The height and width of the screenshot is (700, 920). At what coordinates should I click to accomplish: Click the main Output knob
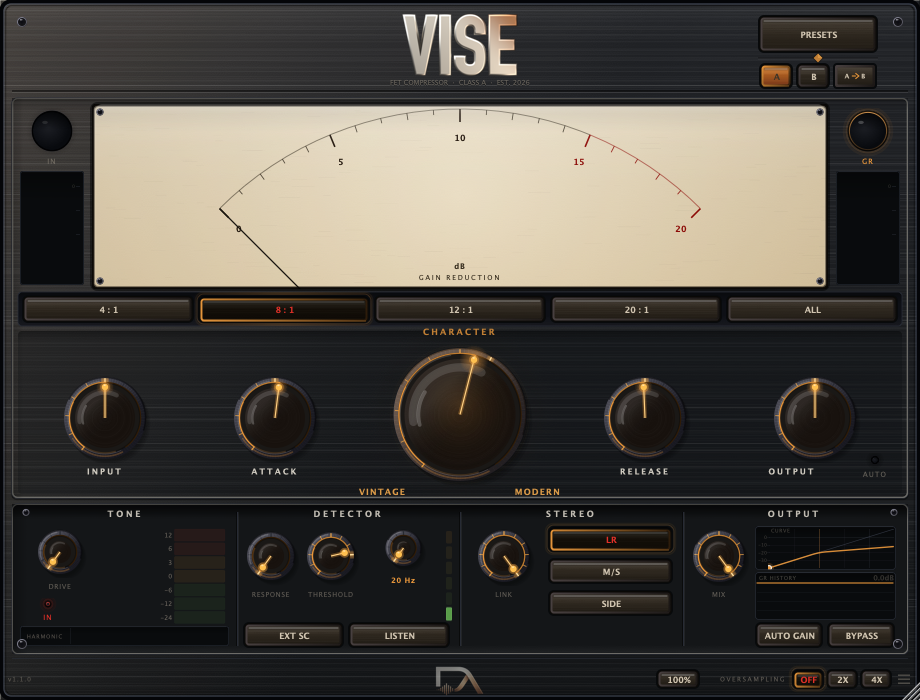click(814, 417)
